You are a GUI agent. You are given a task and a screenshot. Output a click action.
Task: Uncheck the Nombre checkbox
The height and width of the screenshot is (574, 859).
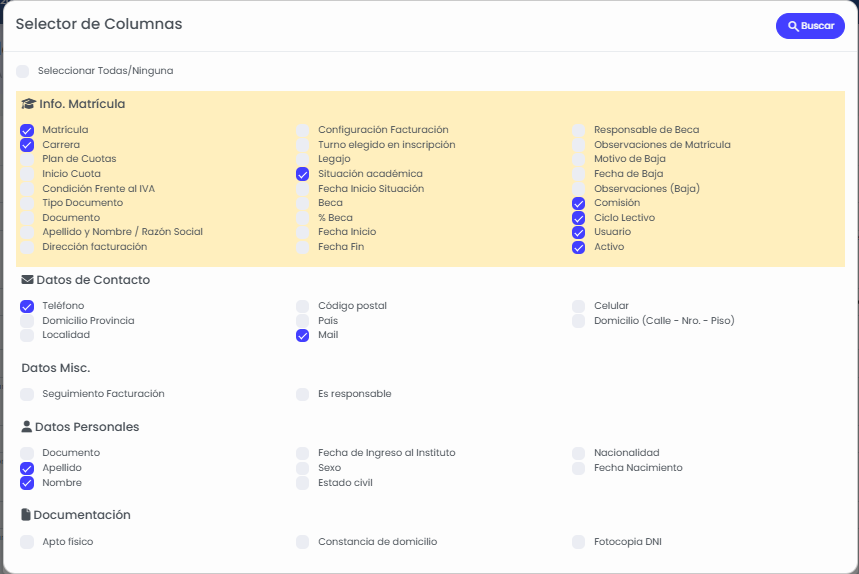[x=27, y=483]
